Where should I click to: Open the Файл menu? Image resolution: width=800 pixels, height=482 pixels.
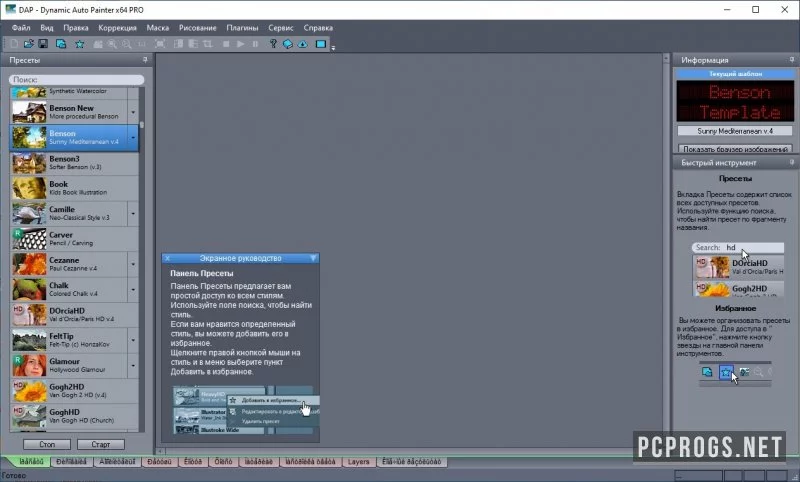click(x=21, y=28)
